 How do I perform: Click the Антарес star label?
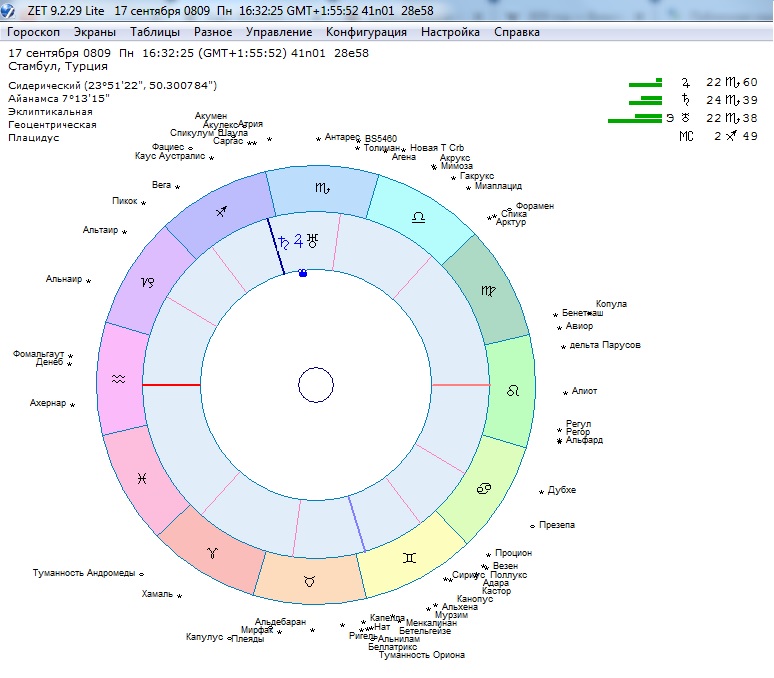(342, 137)
